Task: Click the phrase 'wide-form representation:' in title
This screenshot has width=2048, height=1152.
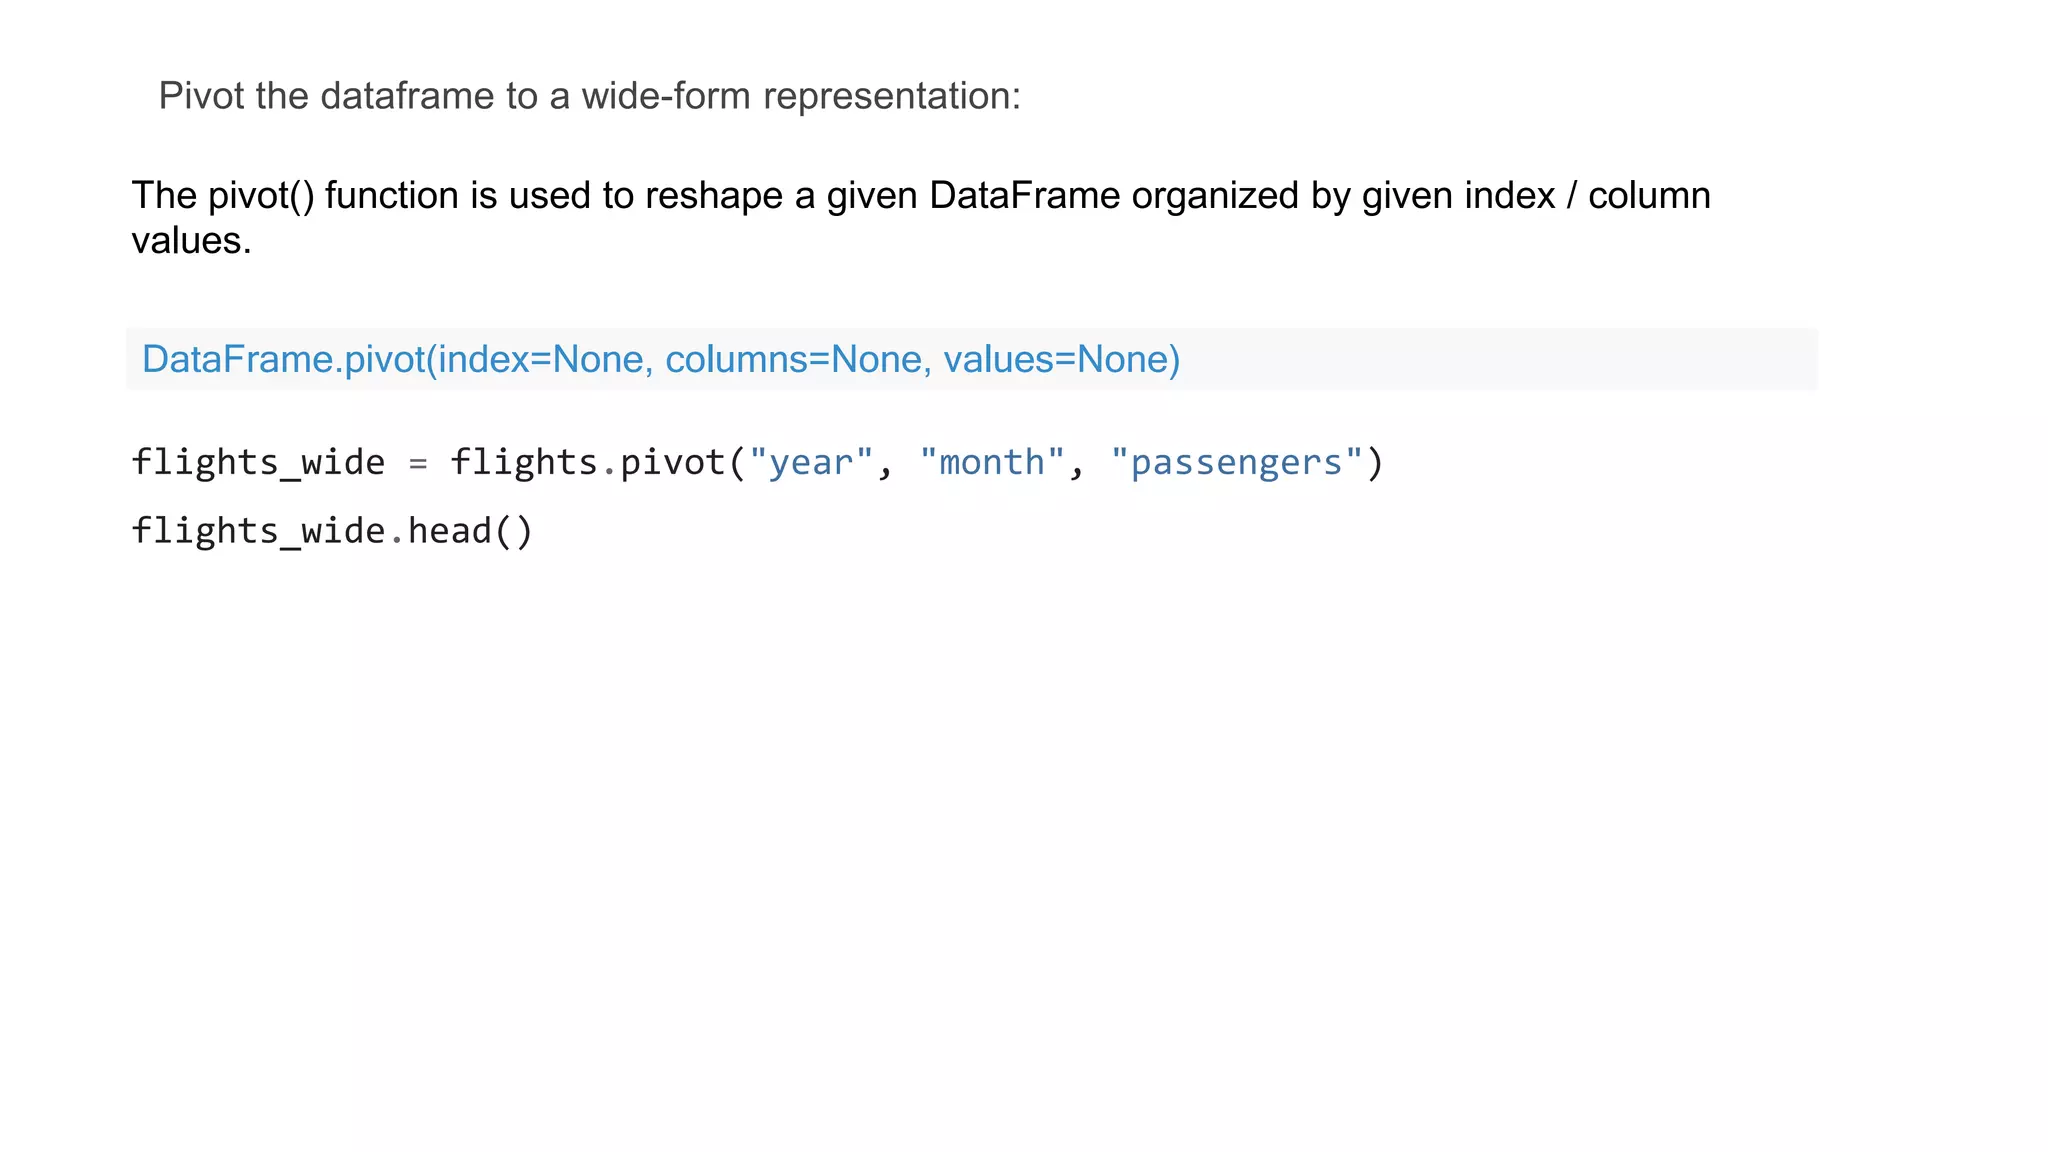Action: [801, 96]
